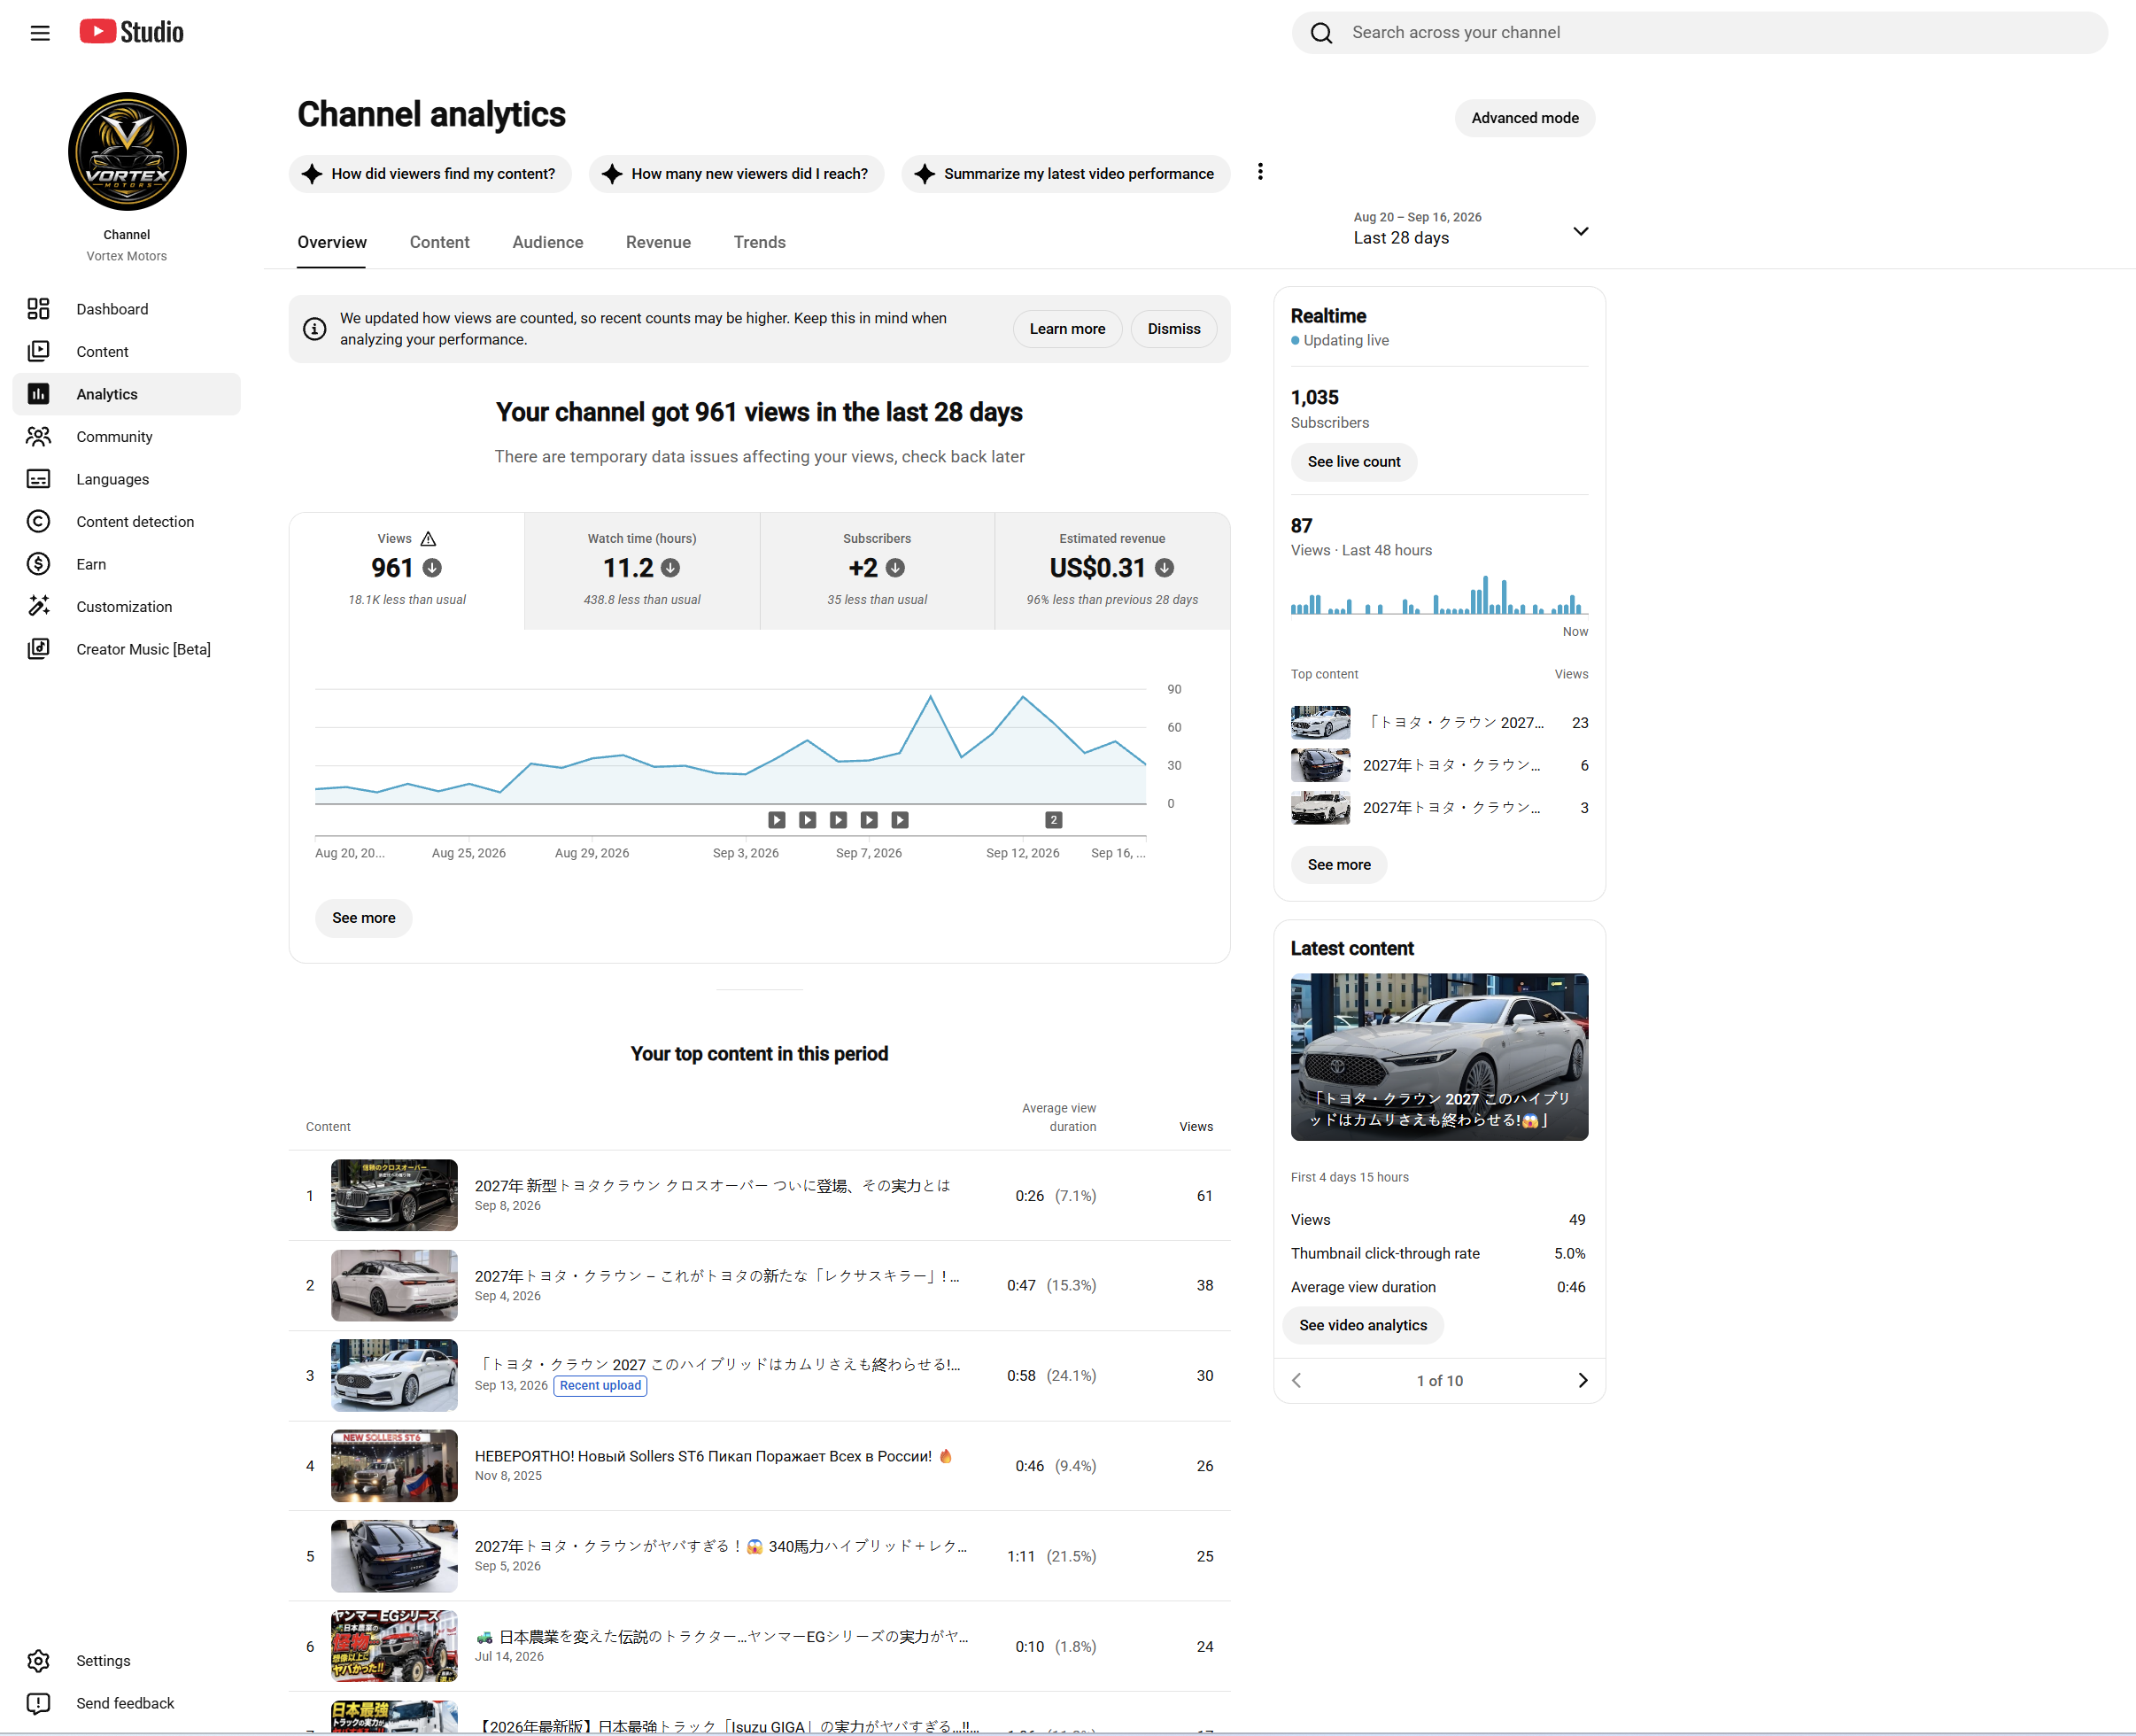Switch to the Content tab
Screen dimensions: 2136x1736
tap(439, 242)
